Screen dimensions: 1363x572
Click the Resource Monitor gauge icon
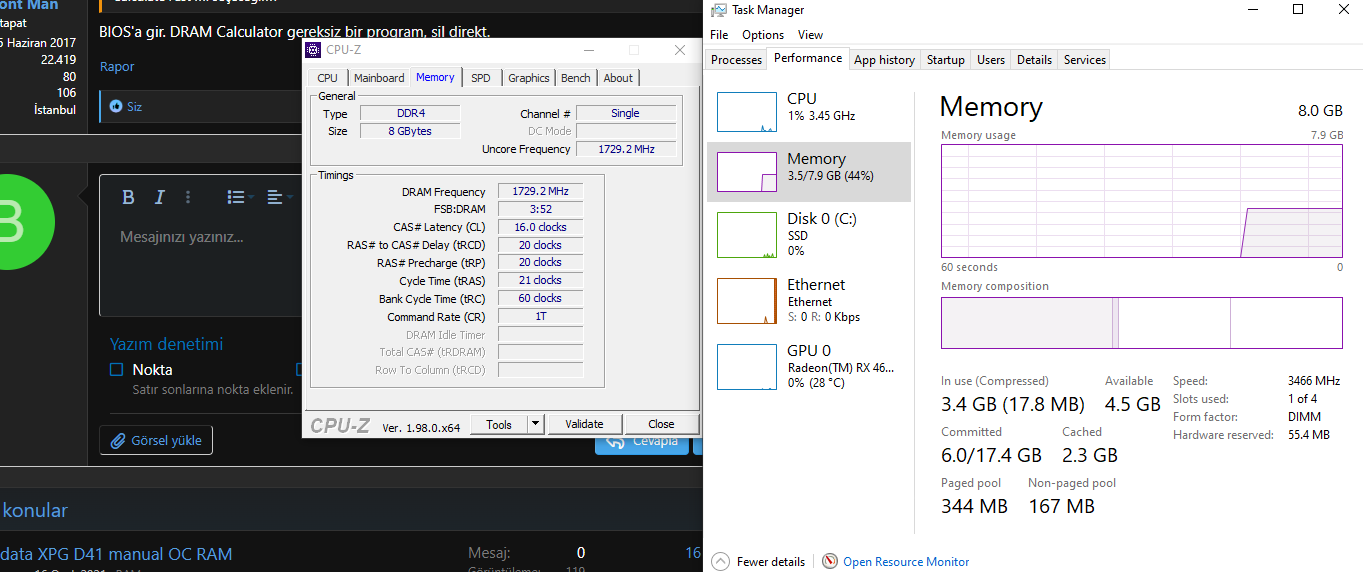[830, 561]
